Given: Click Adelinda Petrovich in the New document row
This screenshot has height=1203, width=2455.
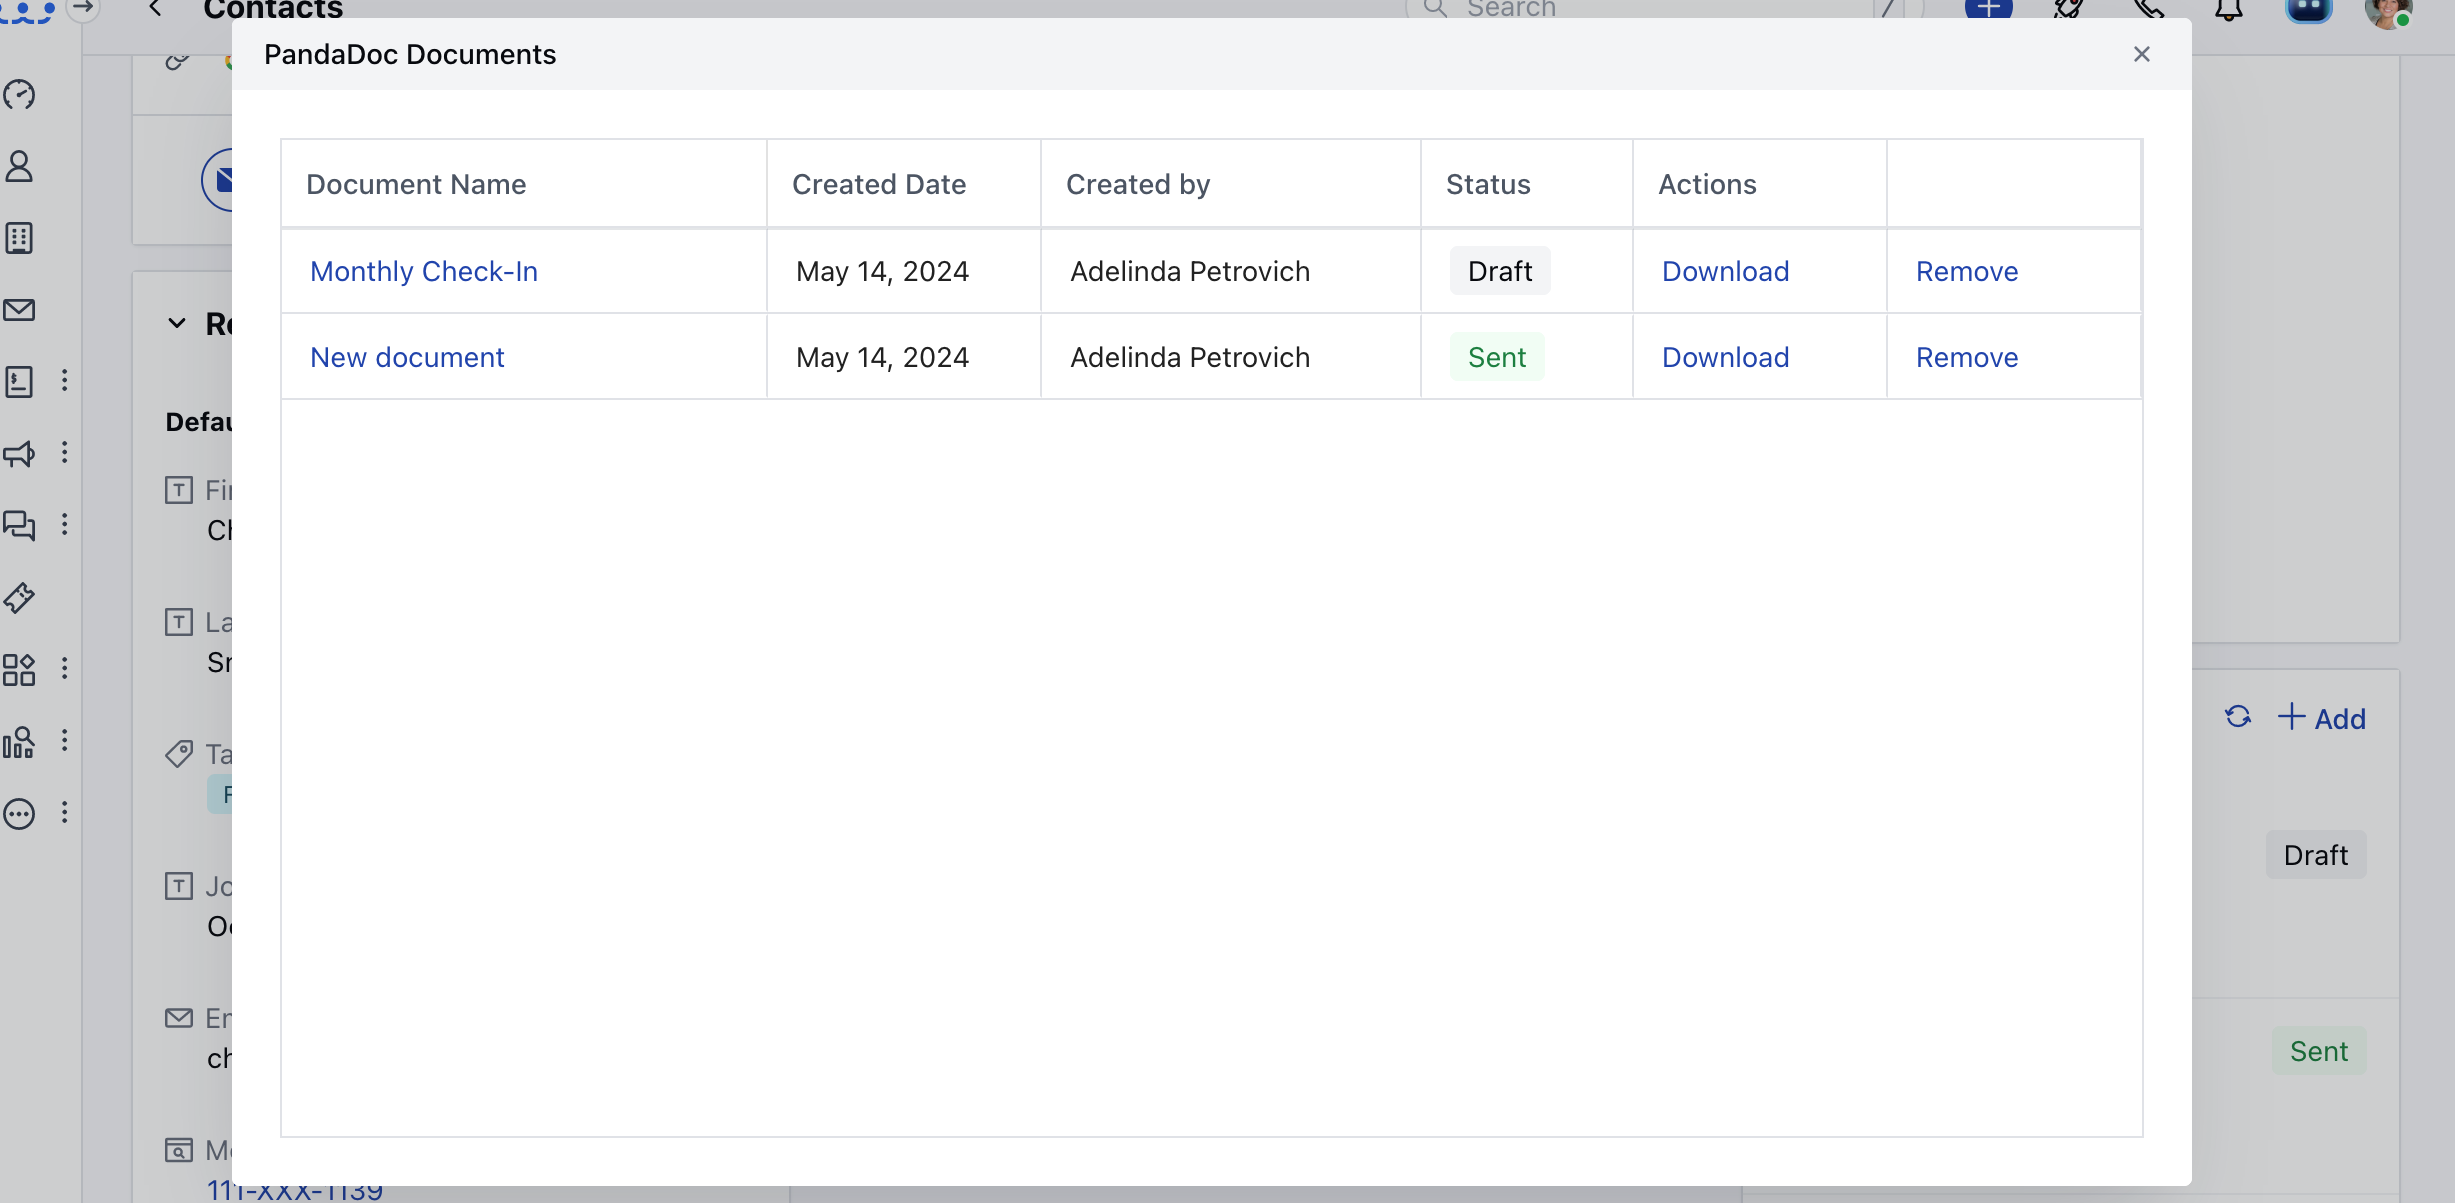Looking at the screenshot, I should click(1190, 357).
